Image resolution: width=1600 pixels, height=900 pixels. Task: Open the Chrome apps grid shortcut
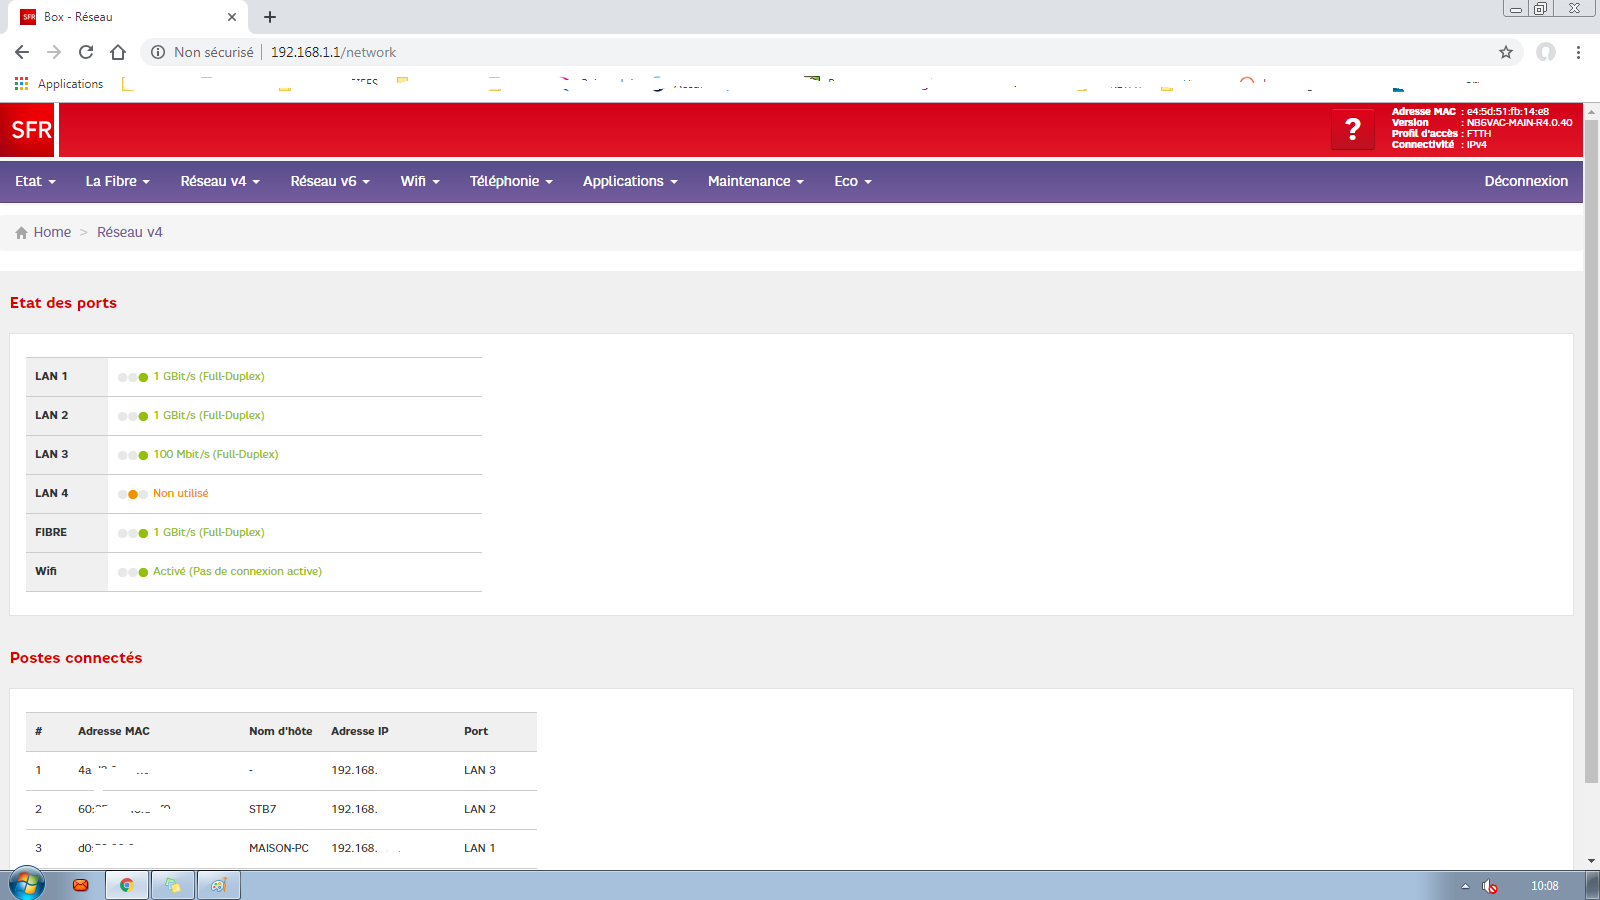pos(21,84)
